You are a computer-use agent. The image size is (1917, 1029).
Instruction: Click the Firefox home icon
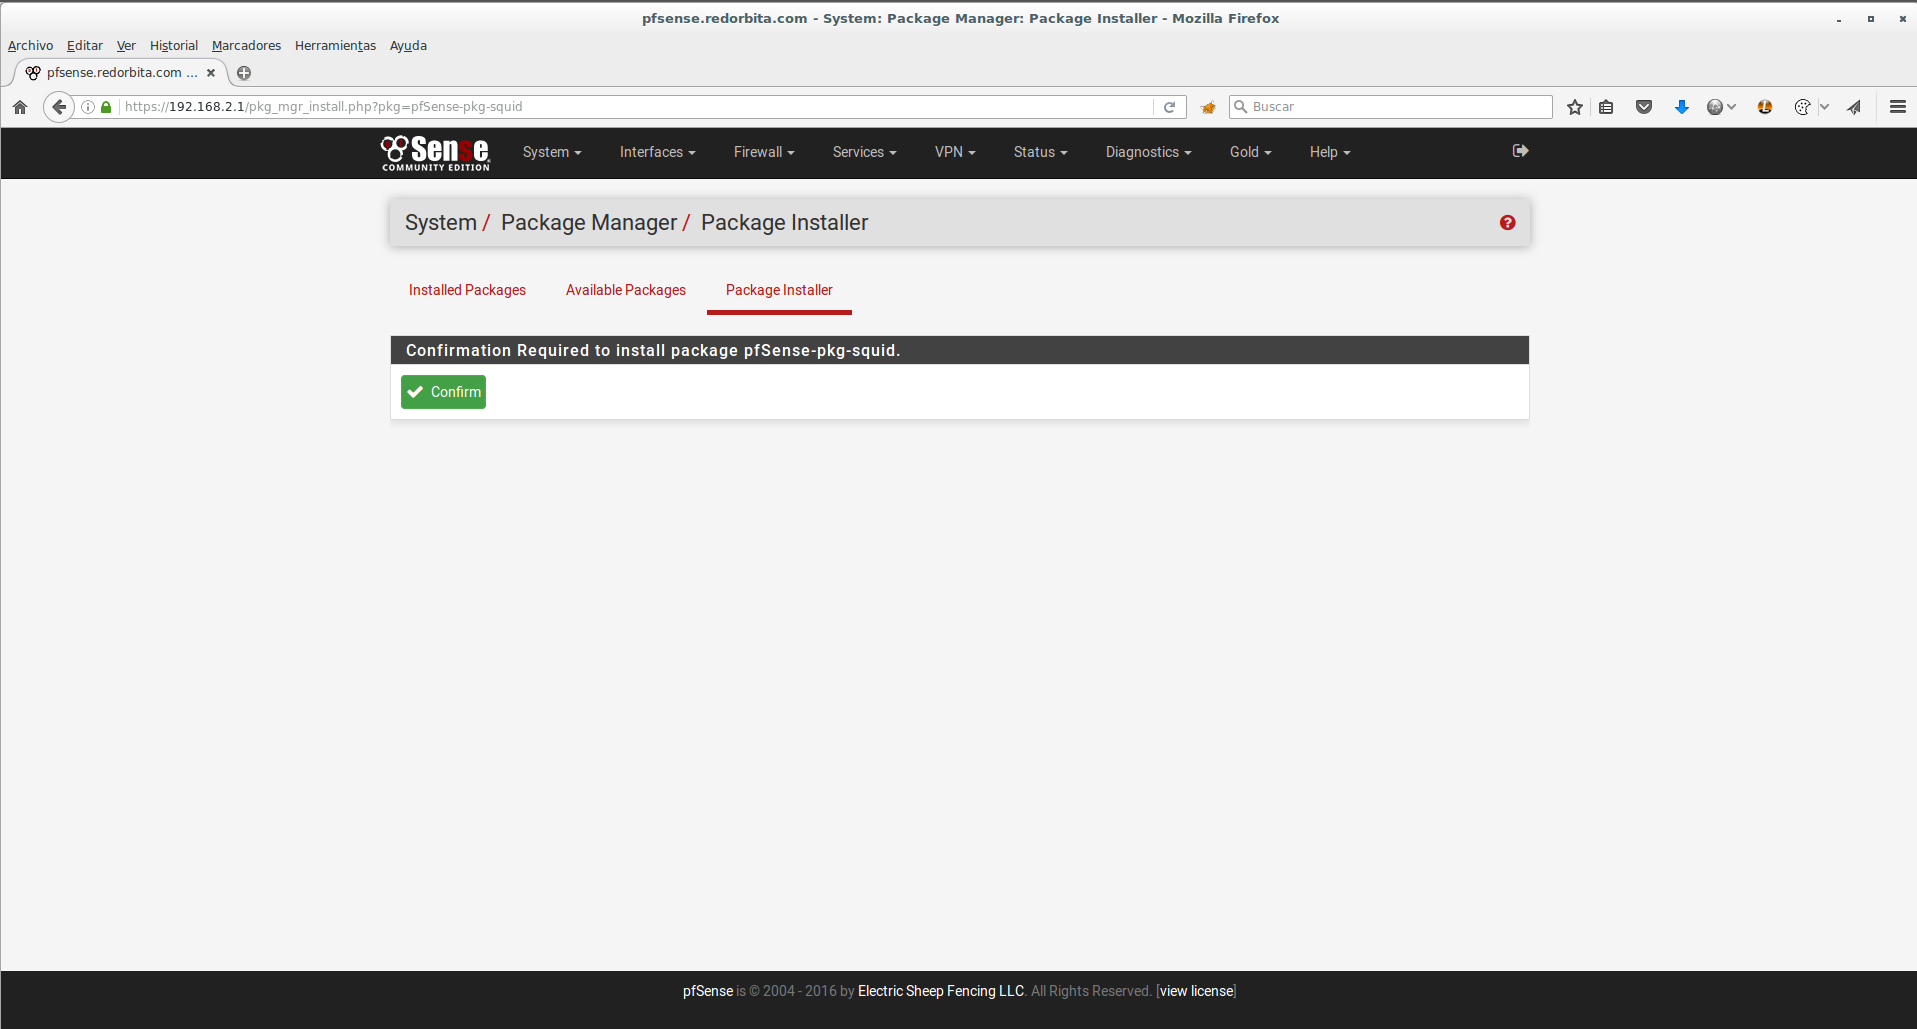pos(20,107)
